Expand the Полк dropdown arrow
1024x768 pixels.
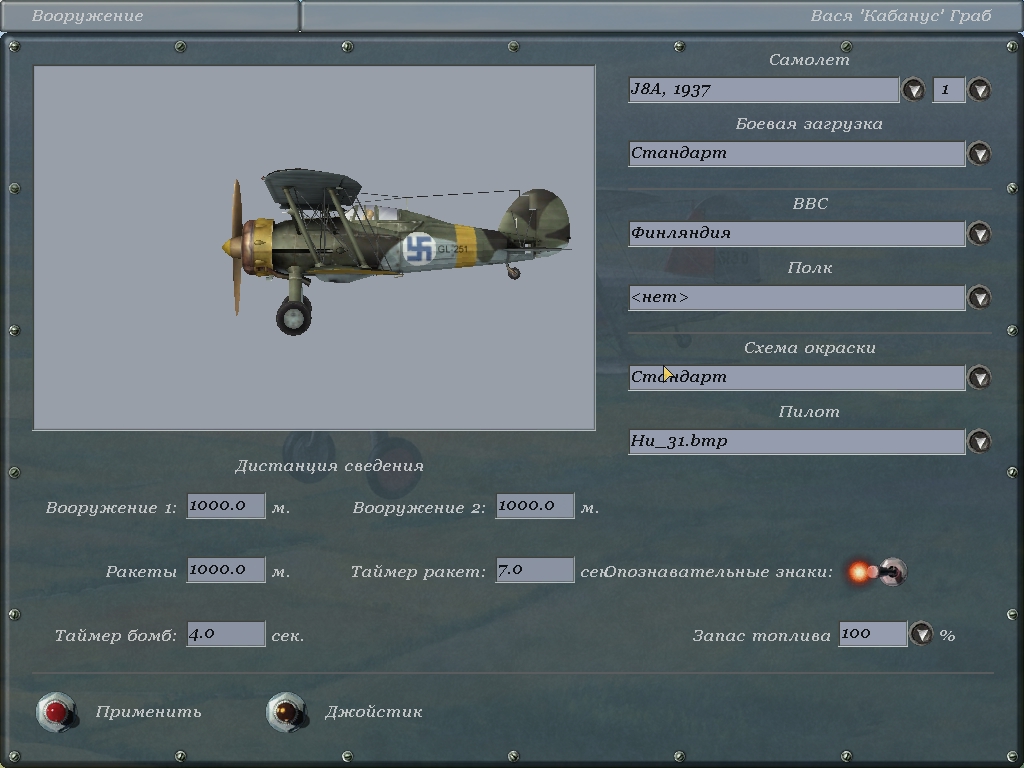click(979, 297)
